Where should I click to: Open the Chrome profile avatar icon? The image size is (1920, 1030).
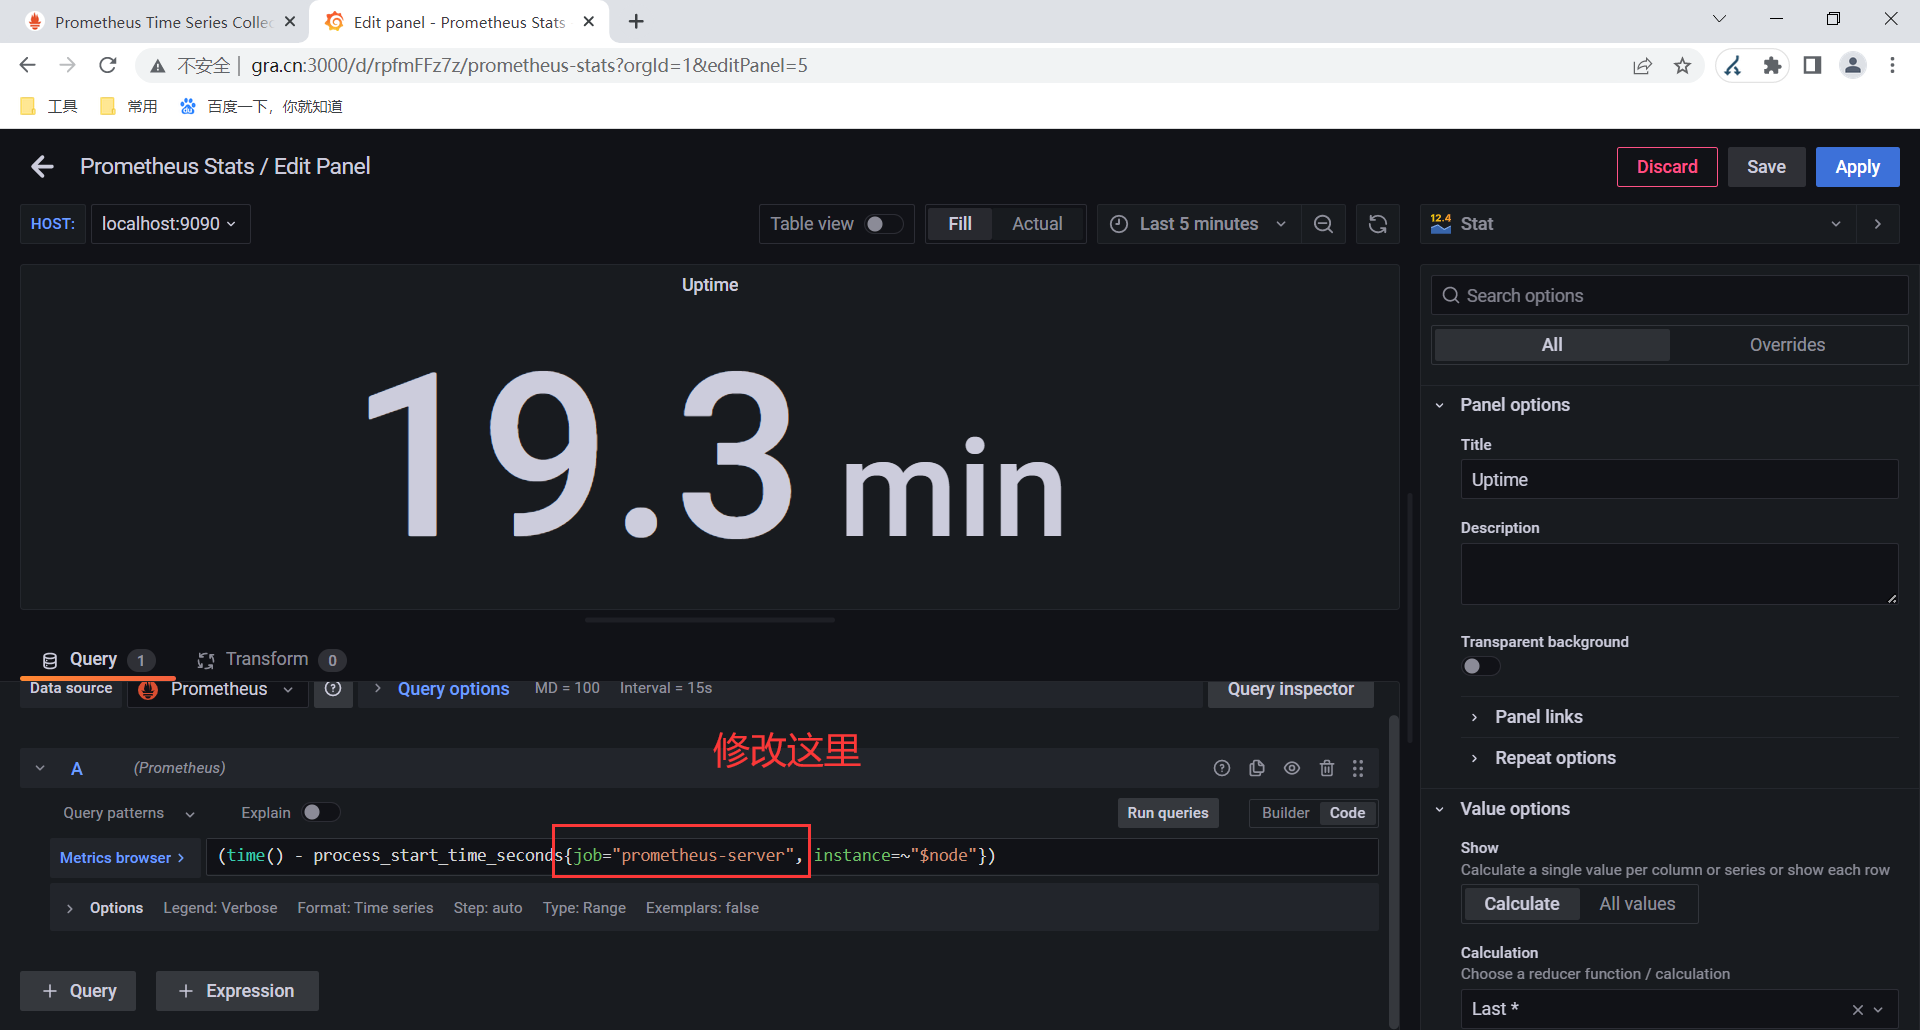(x=1853, y=66)
